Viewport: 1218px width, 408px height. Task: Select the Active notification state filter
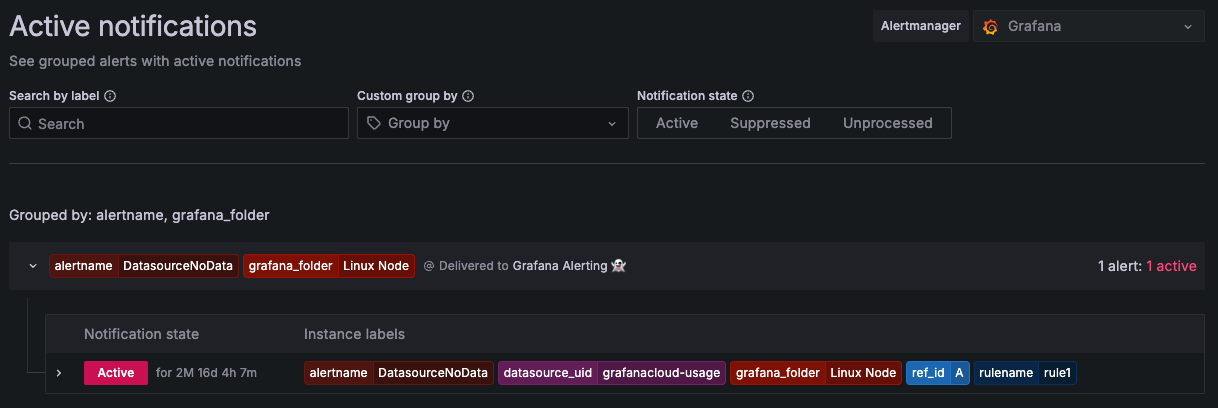point(677,123)
